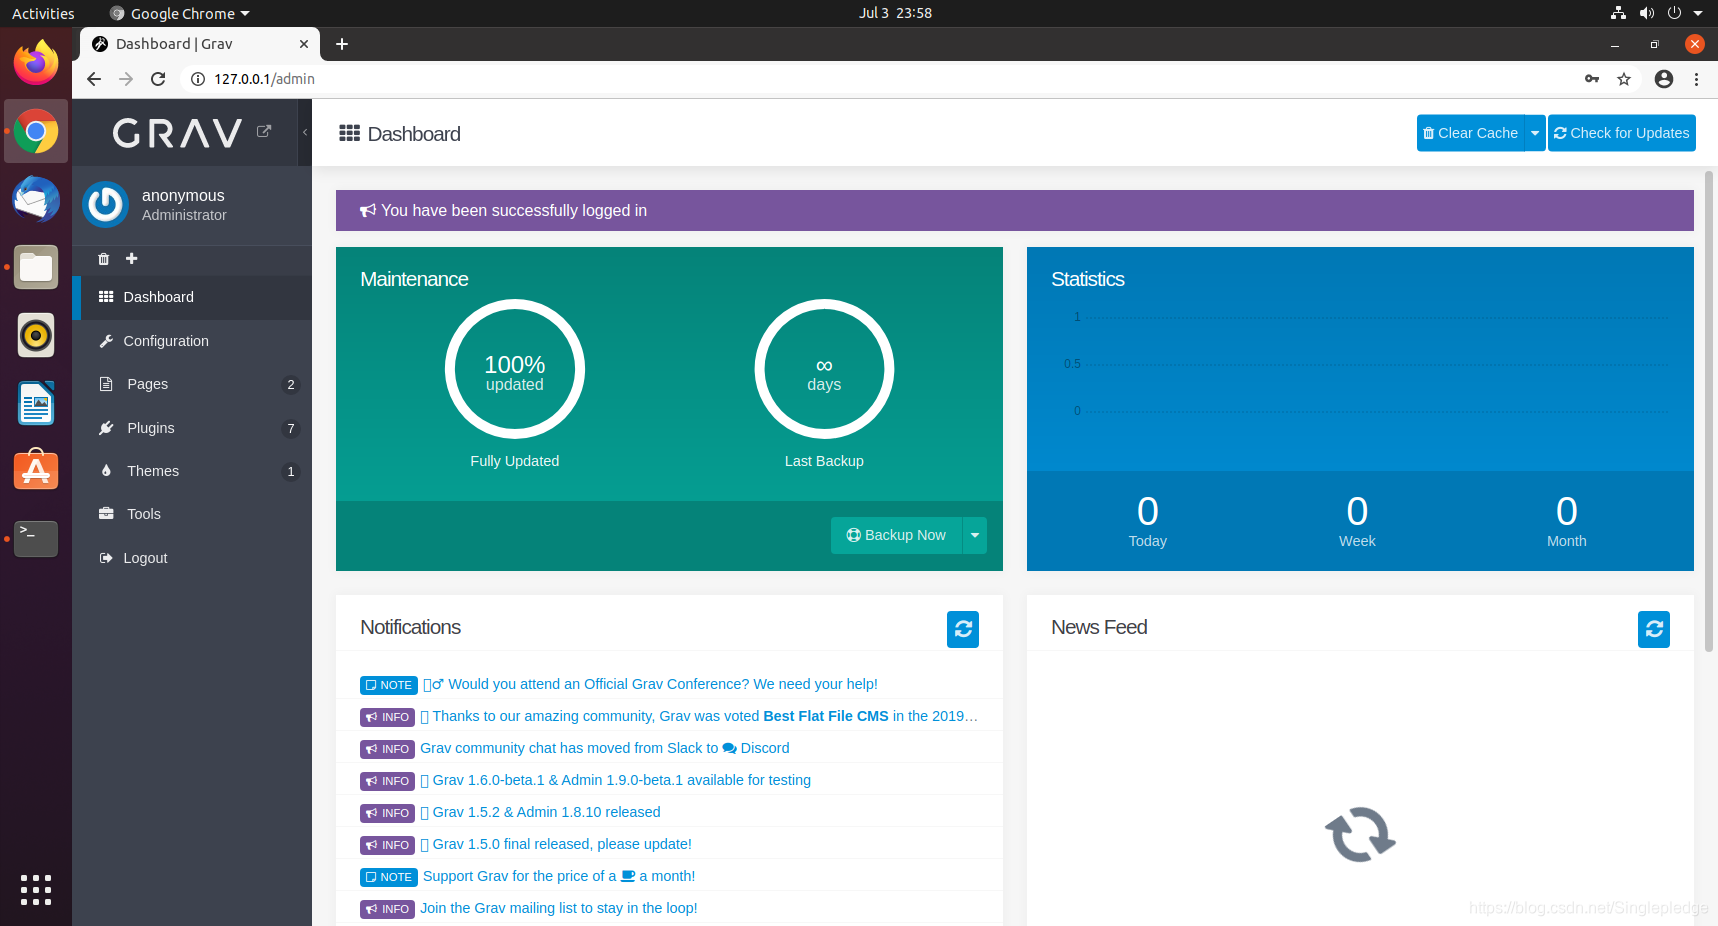Open the Google Chrome app menu in top bar
The image size is (1718, 926).
180,13
